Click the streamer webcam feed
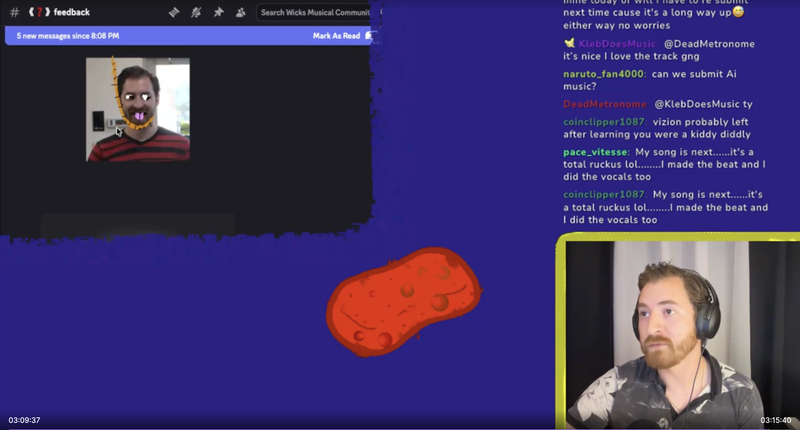Viewport: 800px width, 430px height. tap(682, 334)
